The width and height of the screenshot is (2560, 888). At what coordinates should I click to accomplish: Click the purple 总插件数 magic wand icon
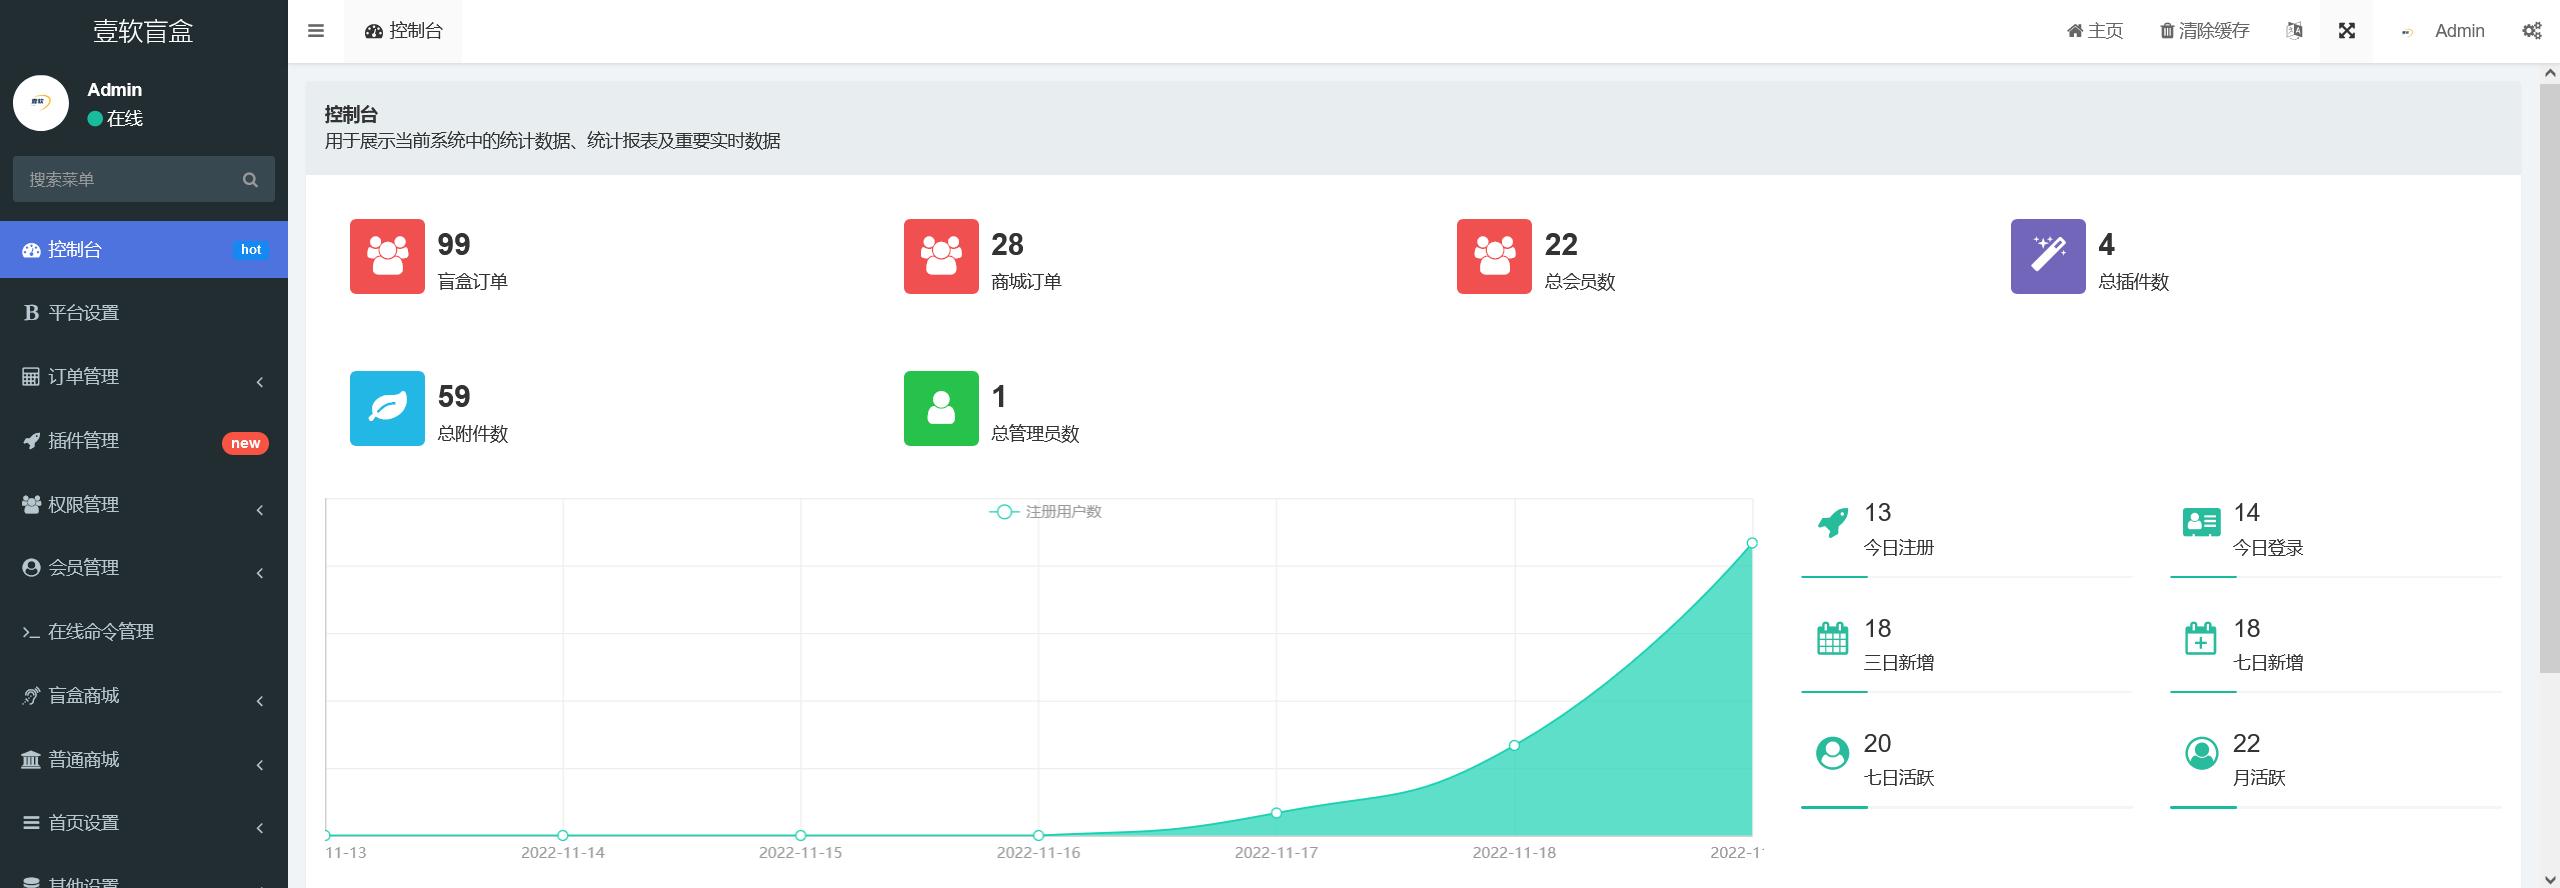2047,256
